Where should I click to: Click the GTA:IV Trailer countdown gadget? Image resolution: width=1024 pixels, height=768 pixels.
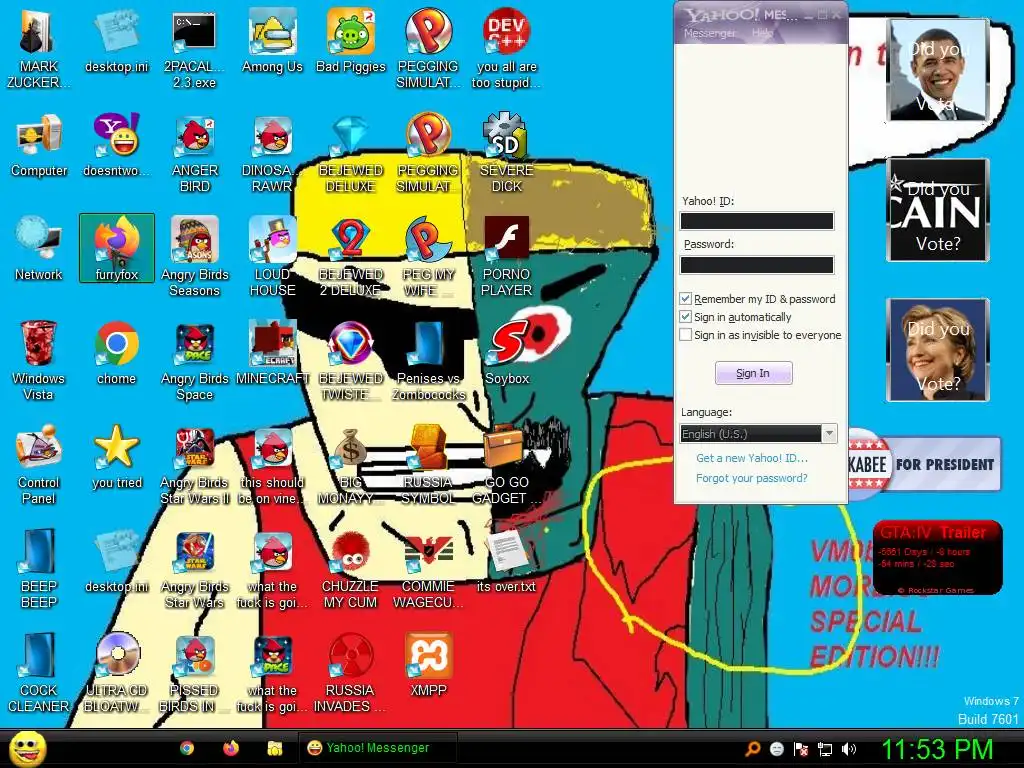[x=938, y=557]
